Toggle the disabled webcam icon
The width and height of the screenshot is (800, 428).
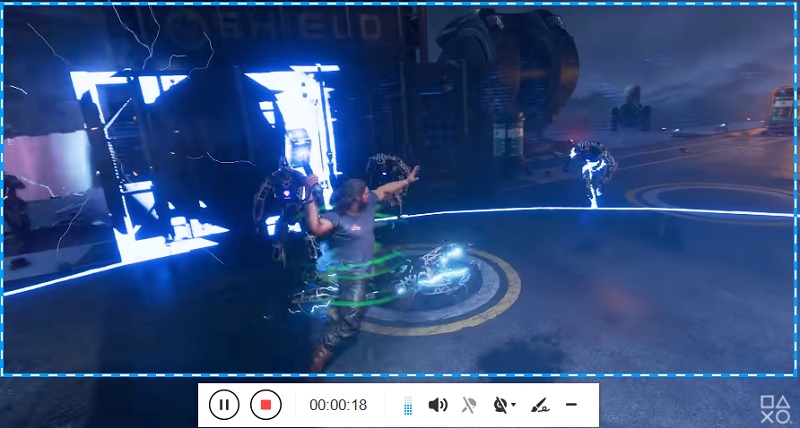coord(501,405)
